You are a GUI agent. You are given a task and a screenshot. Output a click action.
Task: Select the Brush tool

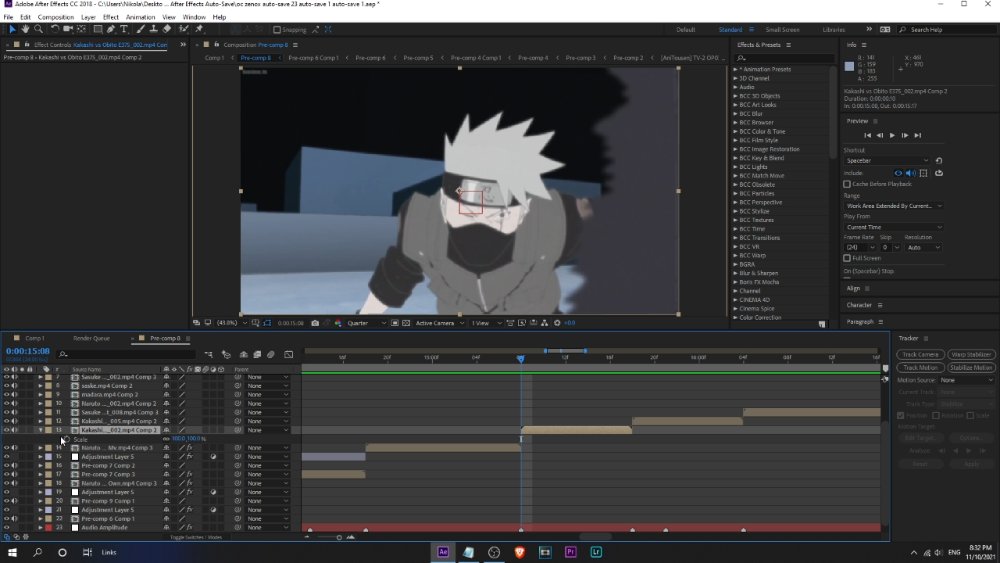click(x=140, y=29)
